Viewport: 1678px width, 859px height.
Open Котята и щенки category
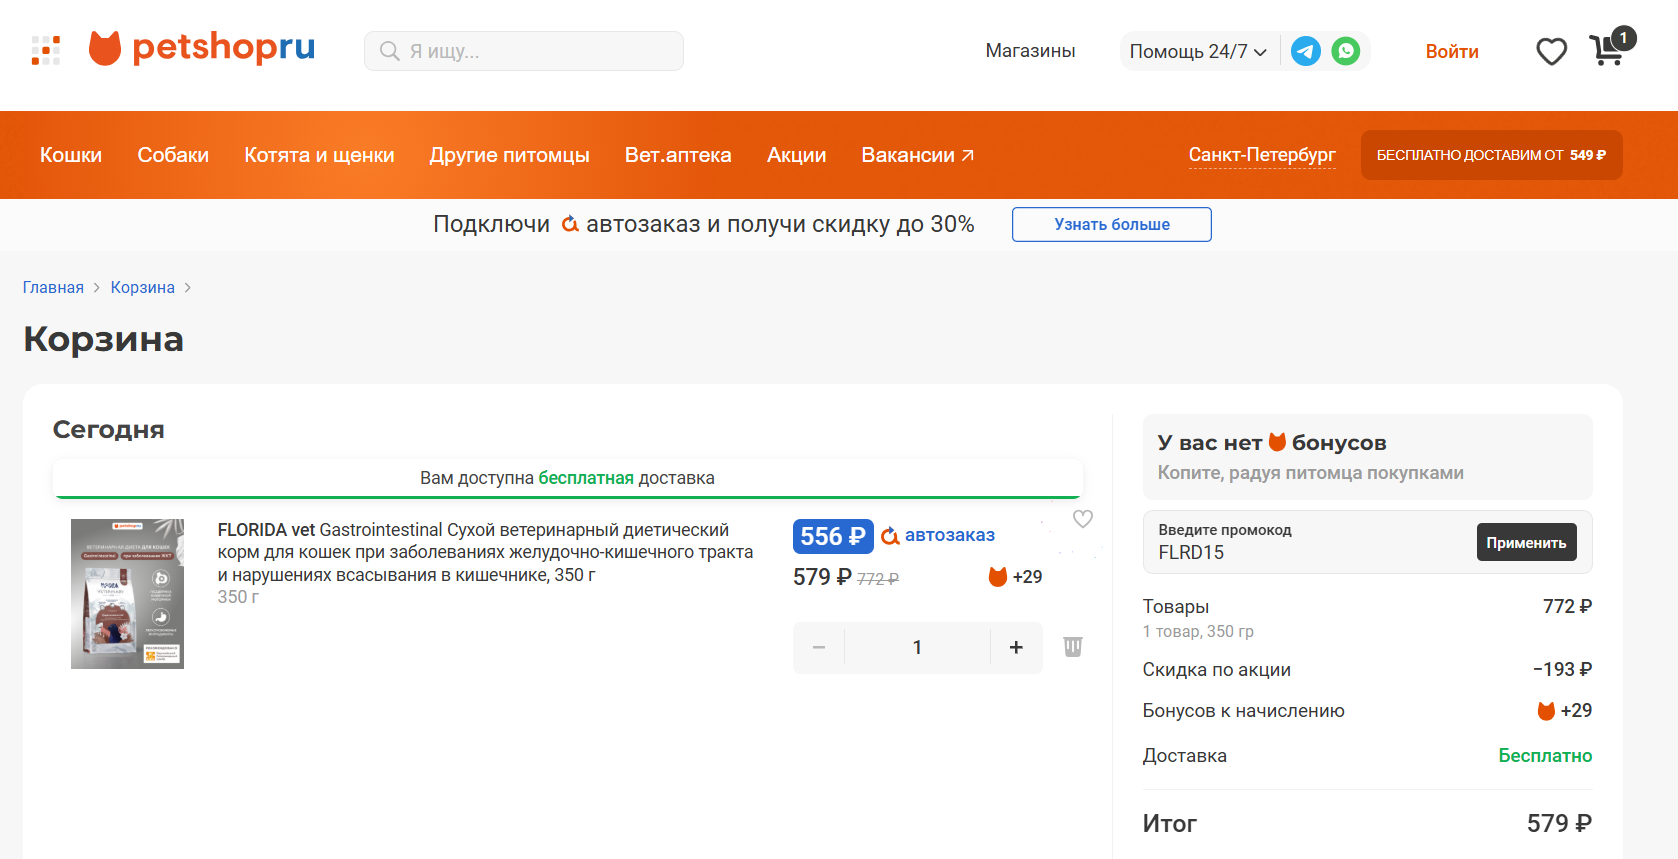[x=319, y=155]
